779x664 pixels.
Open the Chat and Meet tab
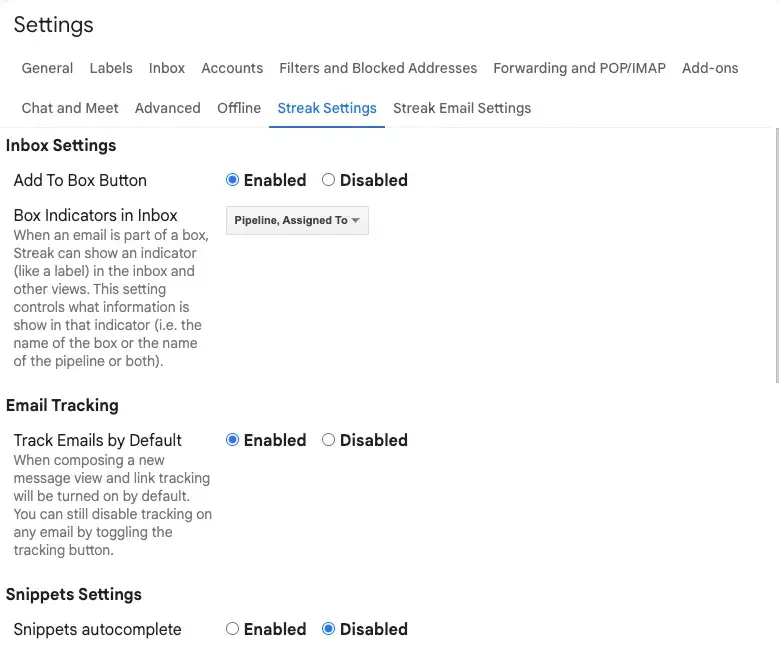point(70,108)
